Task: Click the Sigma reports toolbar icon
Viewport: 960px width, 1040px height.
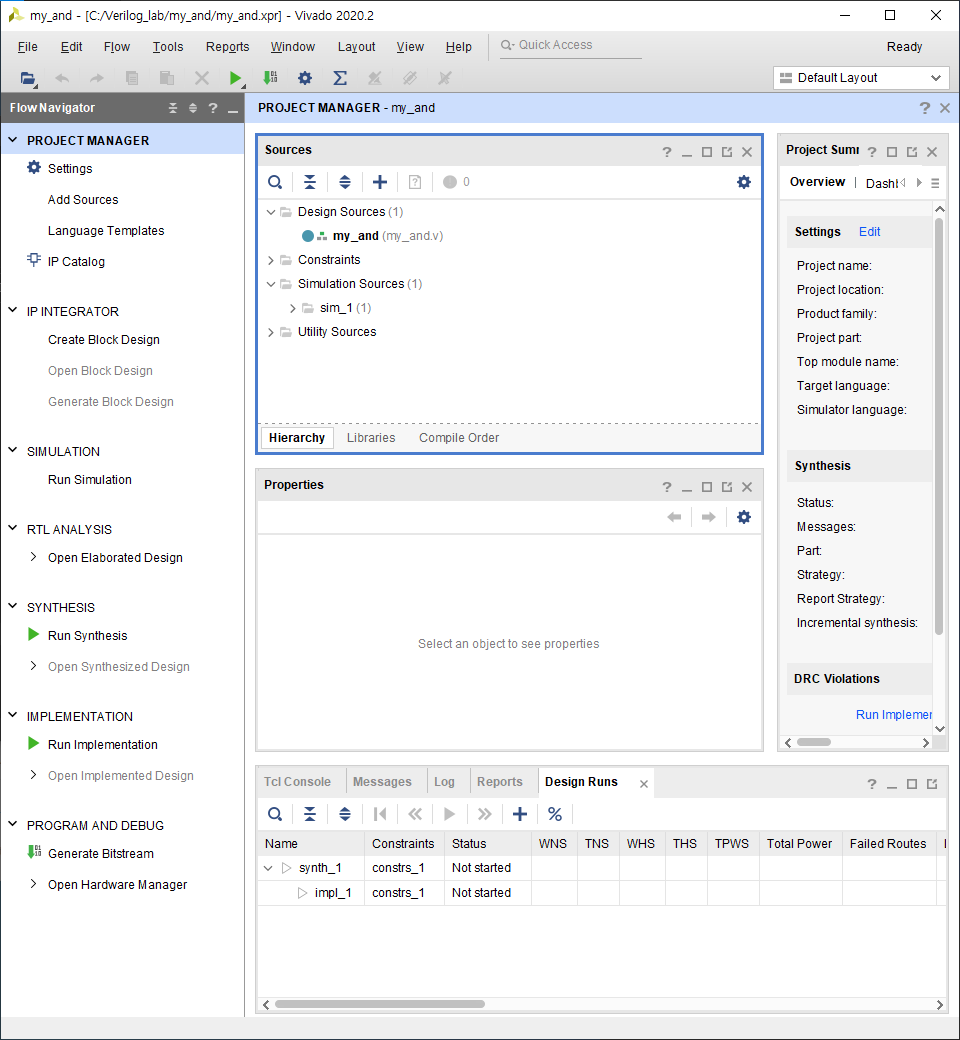Action: [340, 78]
